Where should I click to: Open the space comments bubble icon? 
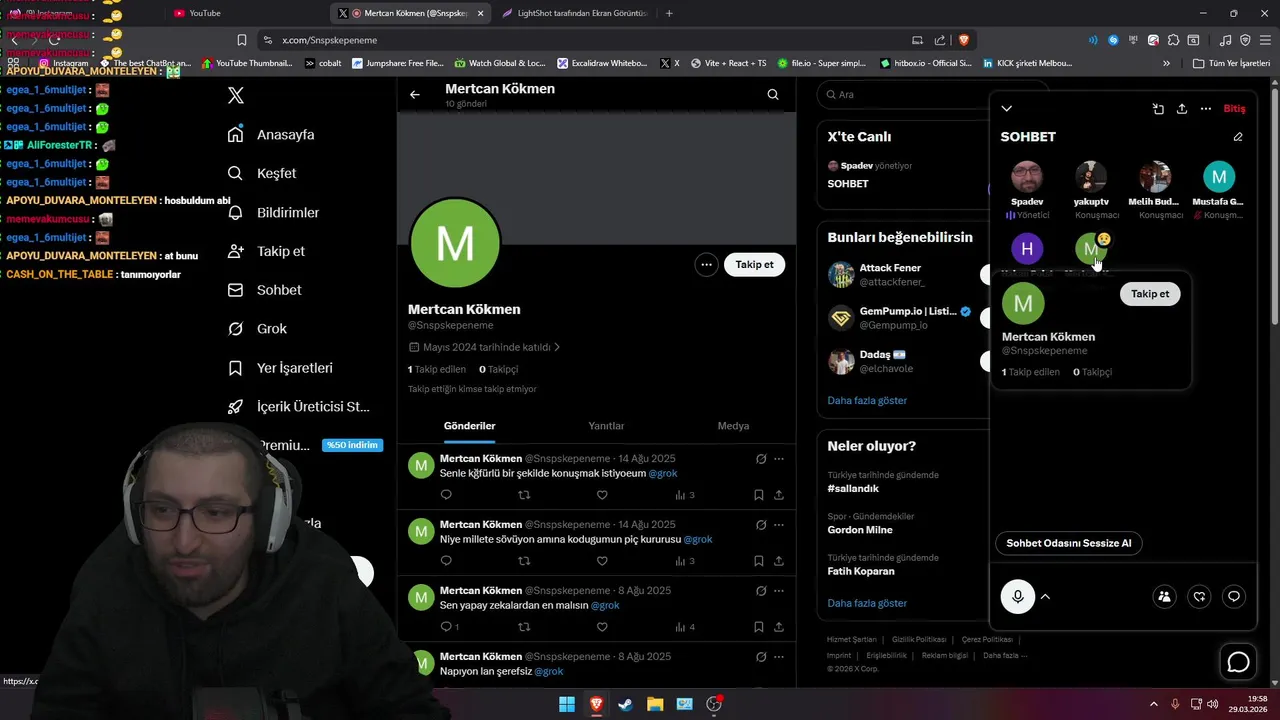tap(1234, 597)
